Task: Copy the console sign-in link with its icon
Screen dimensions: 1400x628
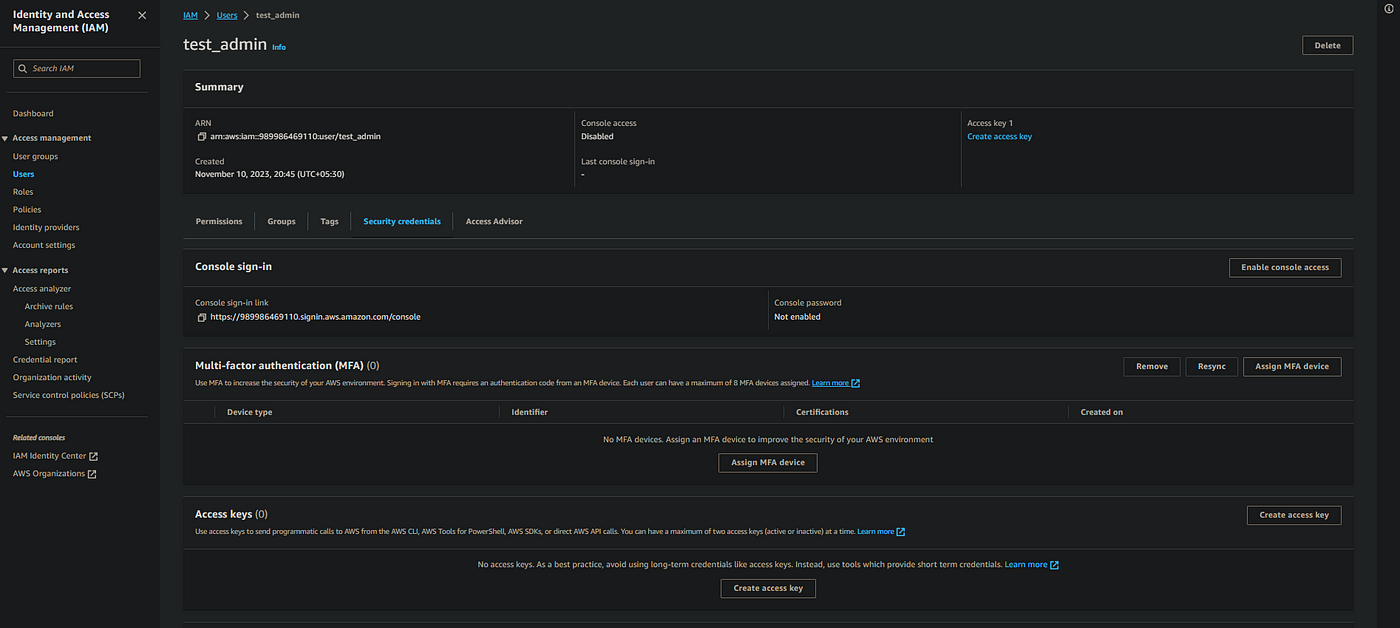Action: (201, 317)
